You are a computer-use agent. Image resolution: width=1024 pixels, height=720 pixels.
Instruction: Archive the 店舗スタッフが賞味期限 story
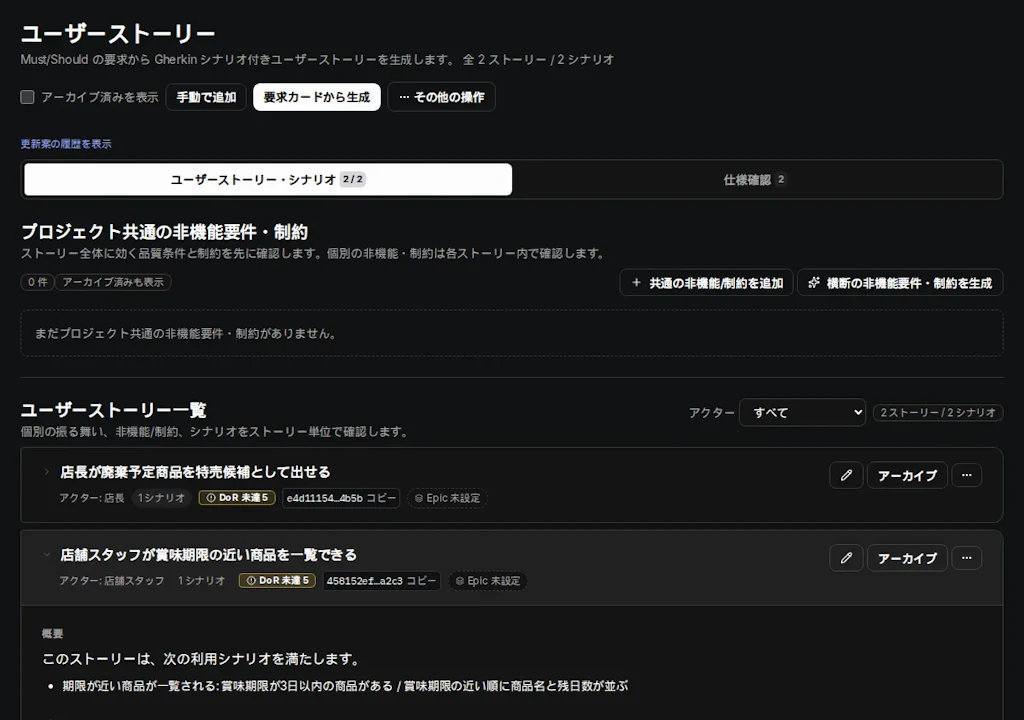point(907,558)
